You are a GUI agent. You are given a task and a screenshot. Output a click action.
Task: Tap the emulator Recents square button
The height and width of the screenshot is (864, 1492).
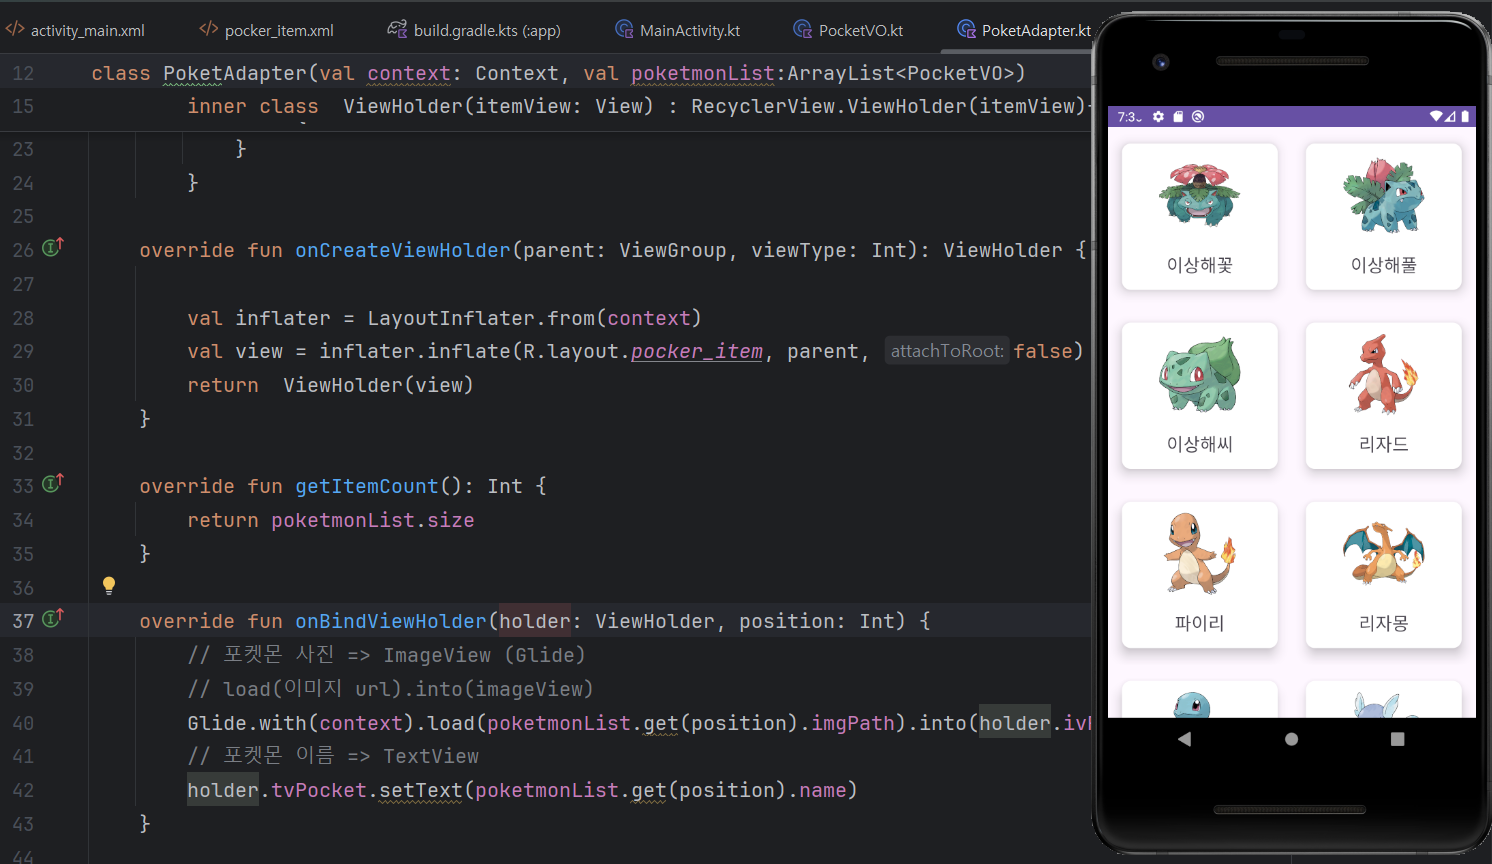[x=1397, y=739]
